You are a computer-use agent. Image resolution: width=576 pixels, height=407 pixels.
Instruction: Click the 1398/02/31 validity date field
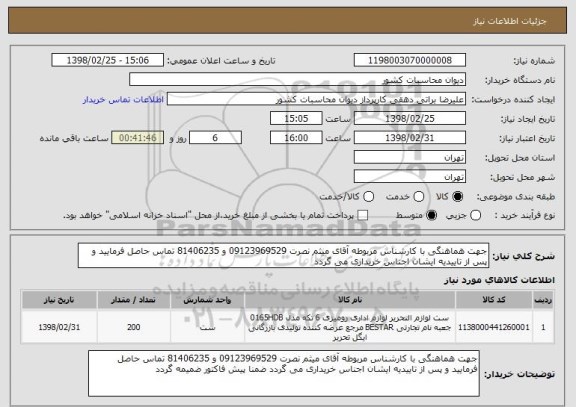(410, 138)
